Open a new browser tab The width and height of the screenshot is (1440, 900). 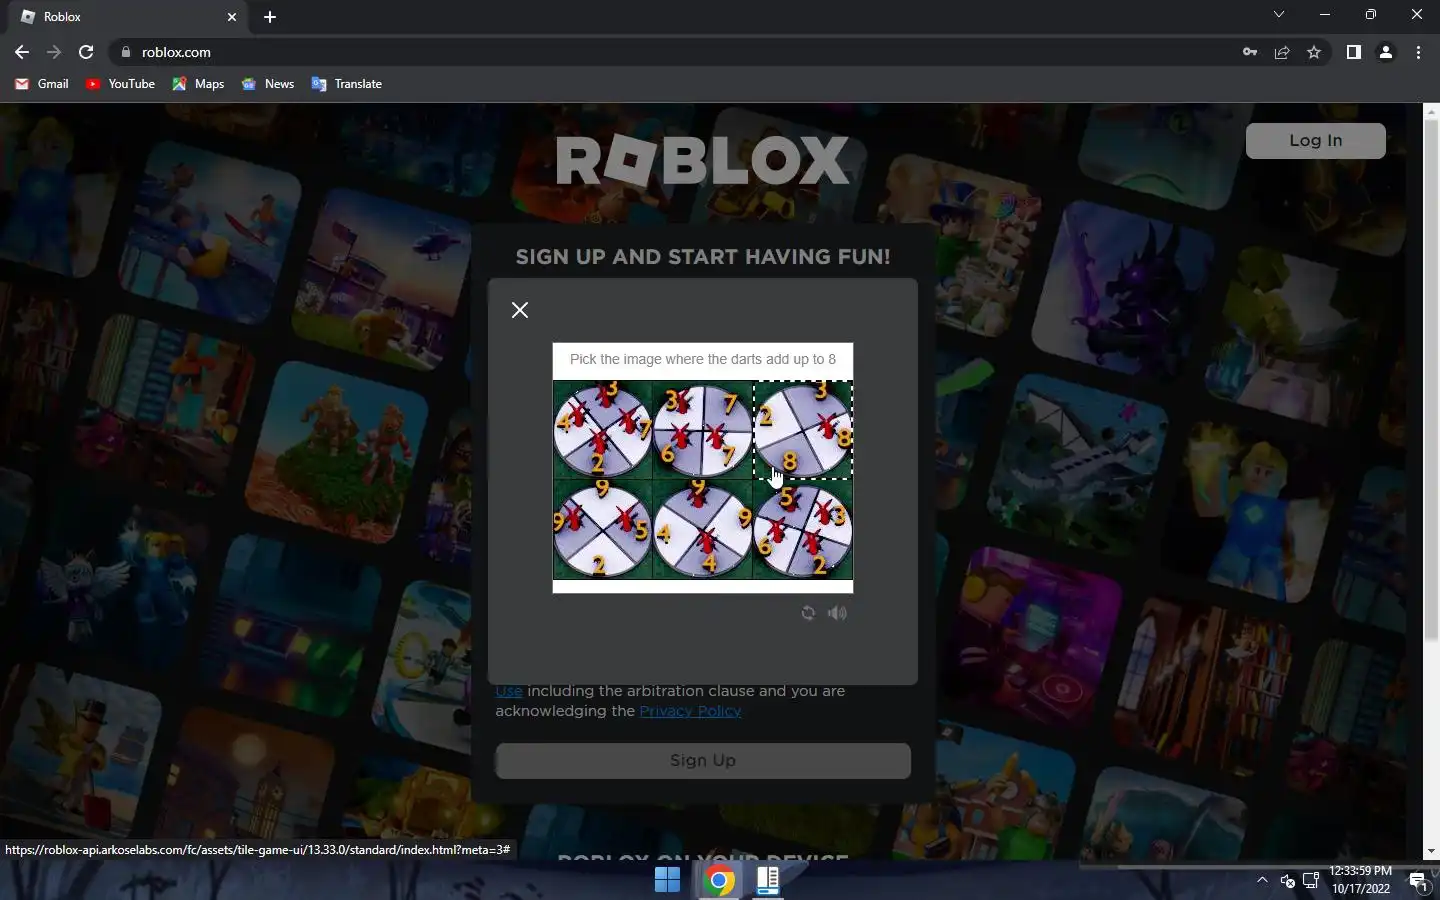click(x=270, y=17)
